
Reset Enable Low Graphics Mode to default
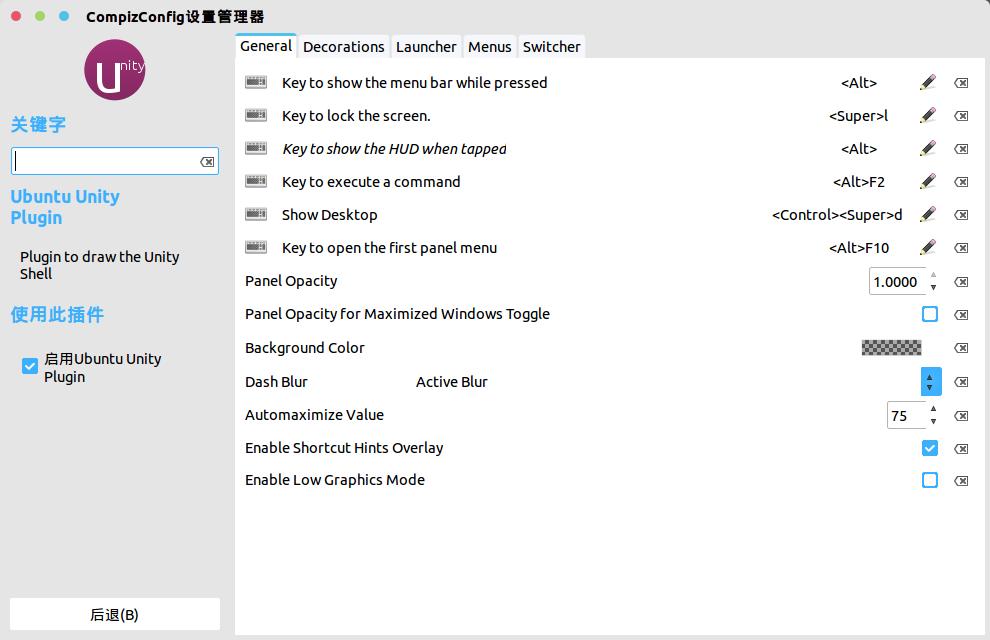961,481
